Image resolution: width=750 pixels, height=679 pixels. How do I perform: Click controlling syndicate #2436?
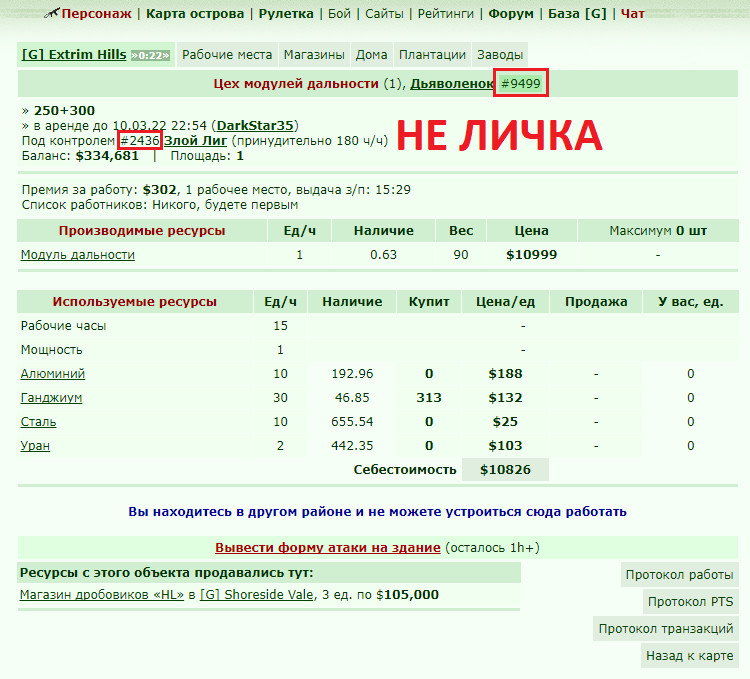140,141
